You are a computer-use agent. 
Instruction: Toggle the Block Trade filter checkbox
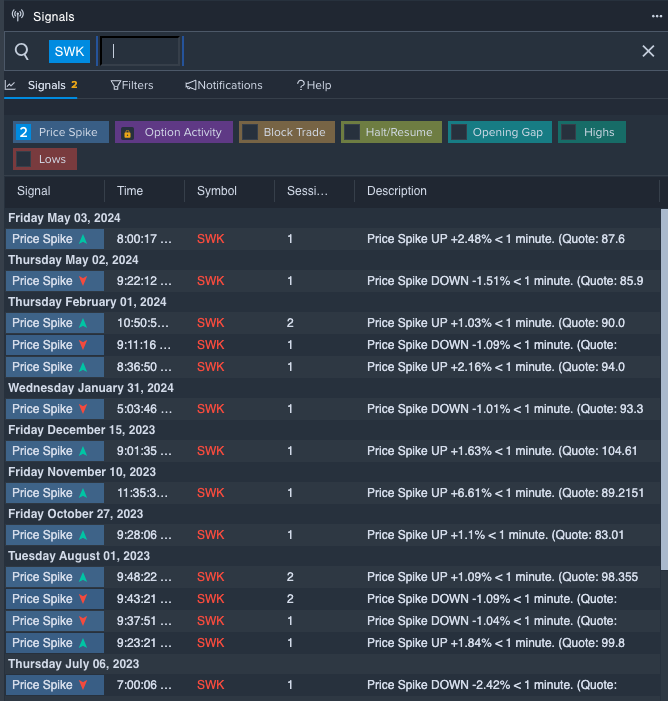tap(250, 132)
